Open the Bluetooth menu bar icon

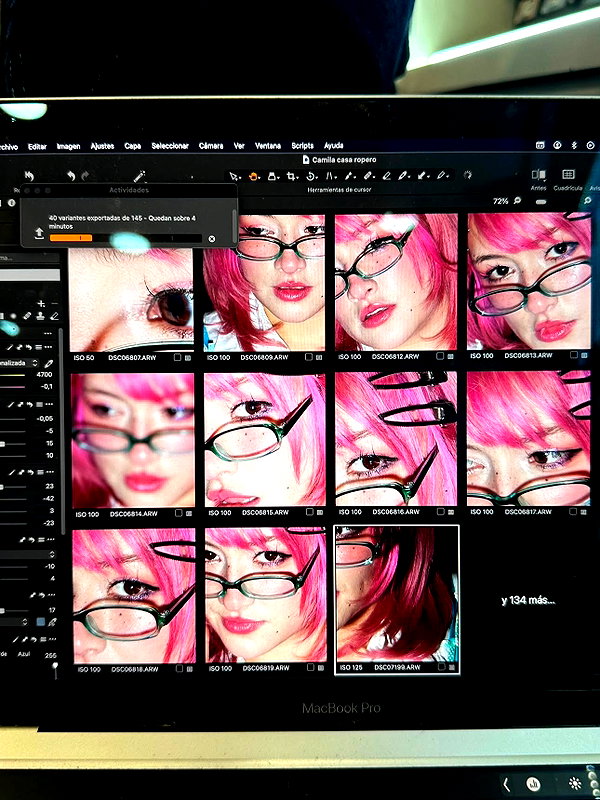(573, 145)
